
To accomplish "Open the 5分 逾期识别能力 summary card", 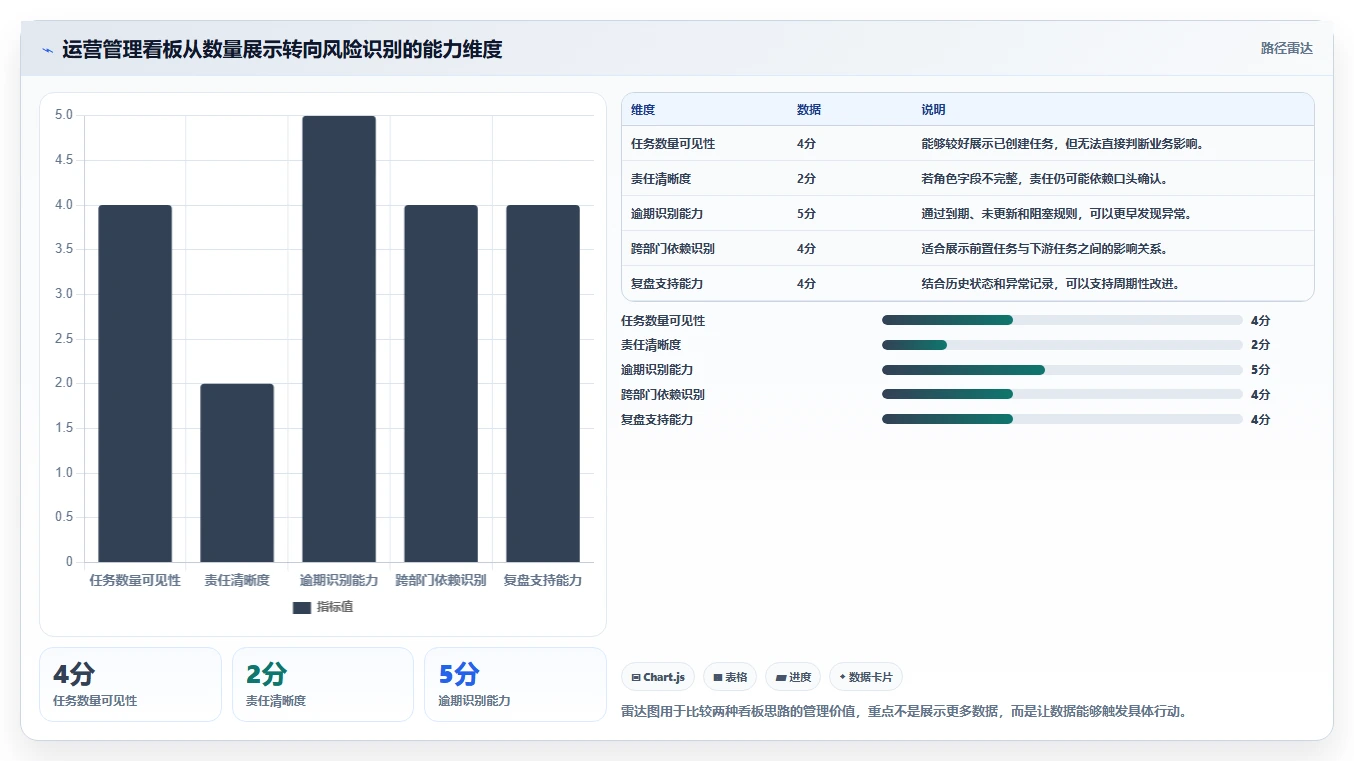I will point(515,684).
